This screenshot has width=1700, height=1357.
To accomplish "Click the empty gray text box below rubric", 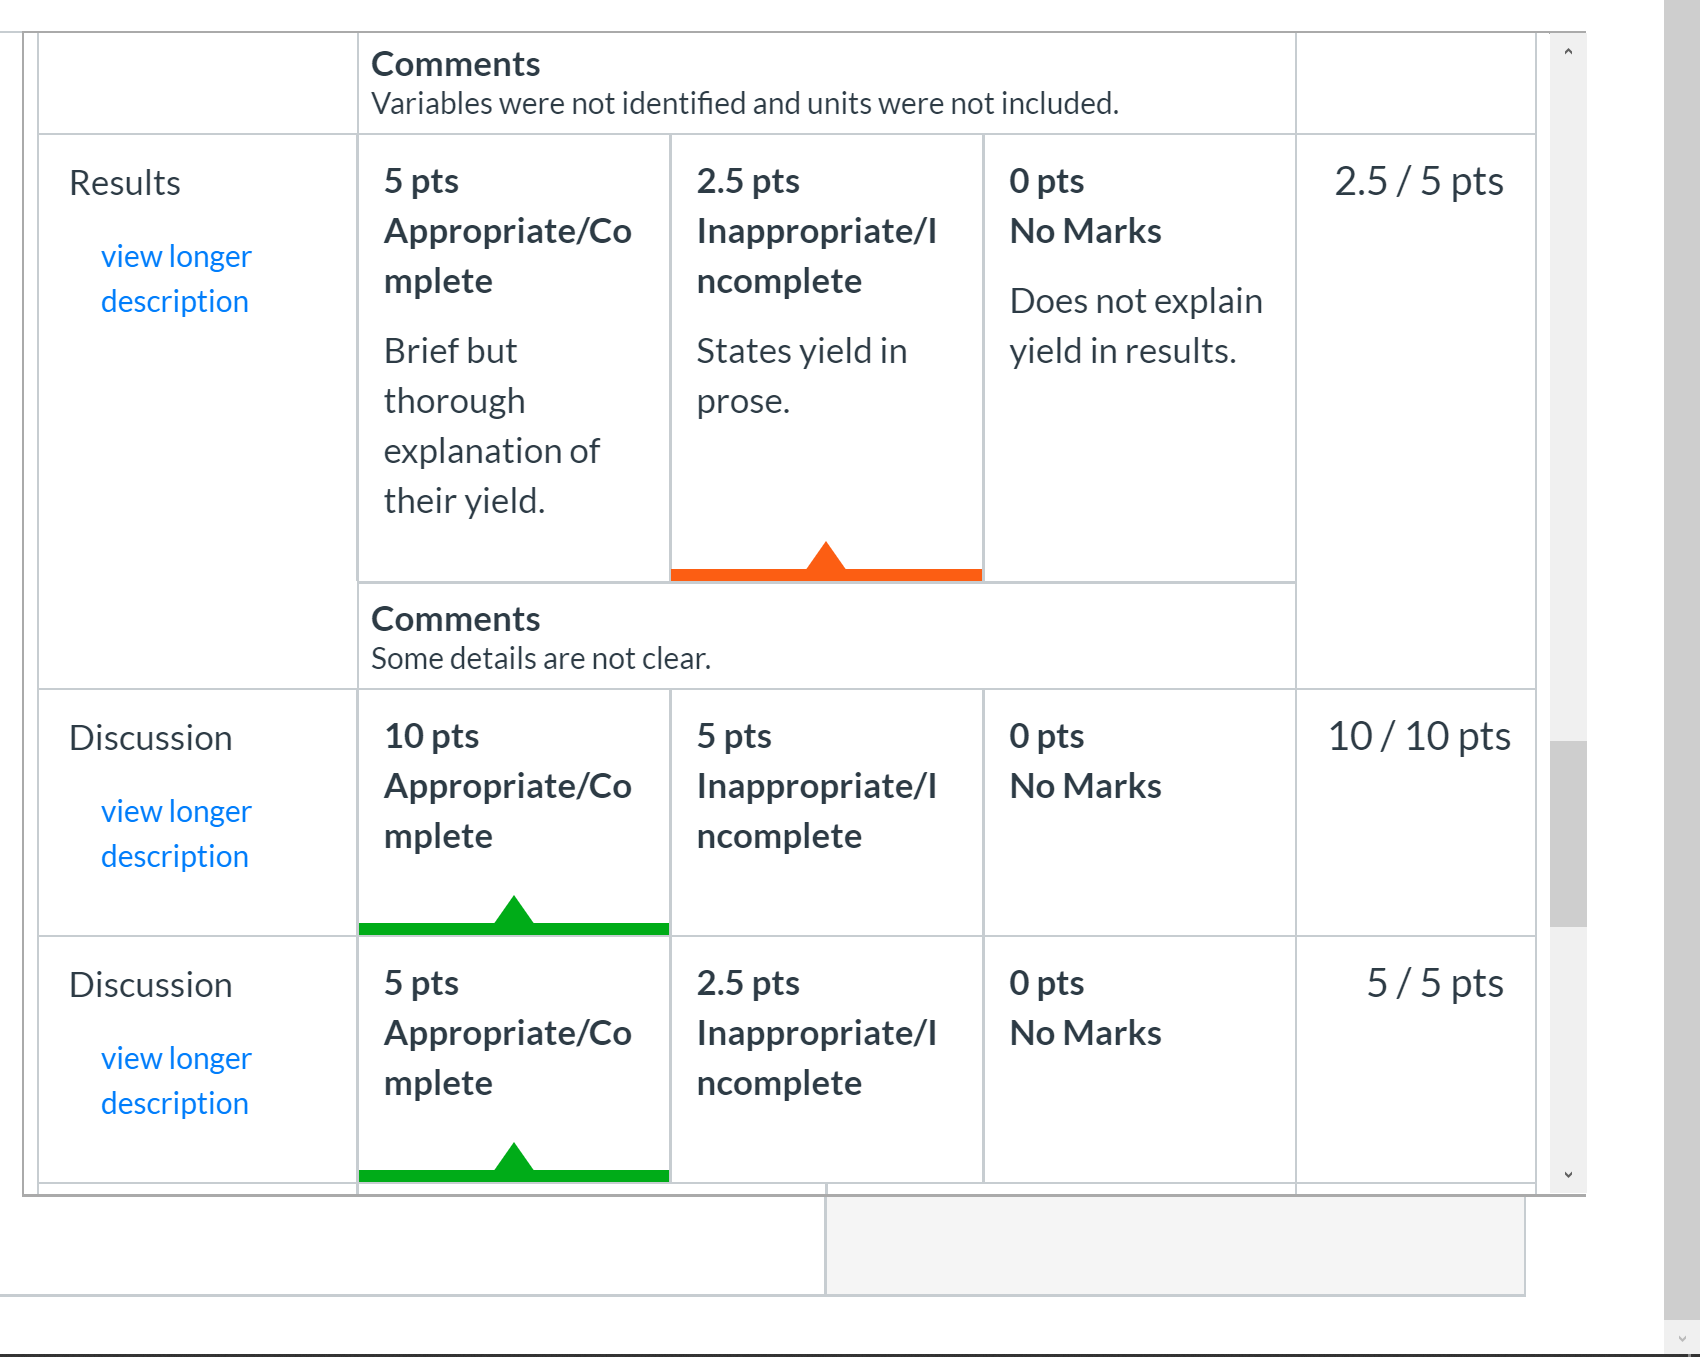I will tap(1175, 1245).
